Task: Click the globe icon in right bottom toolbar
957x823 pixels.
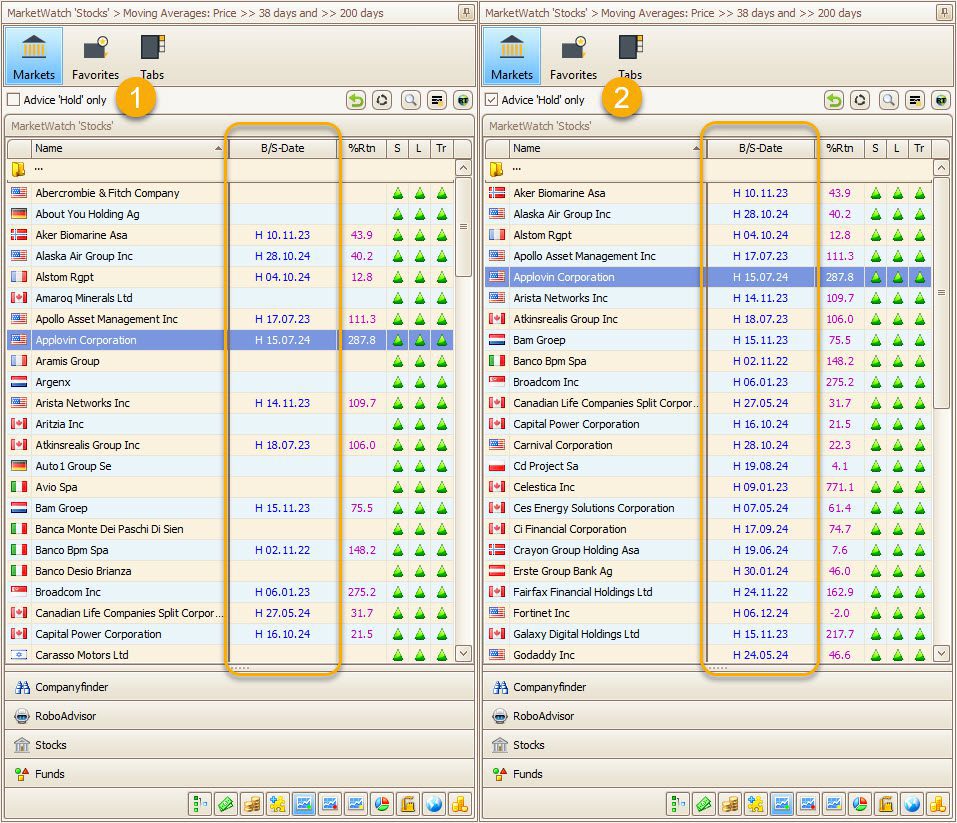Action: point(911,803)
